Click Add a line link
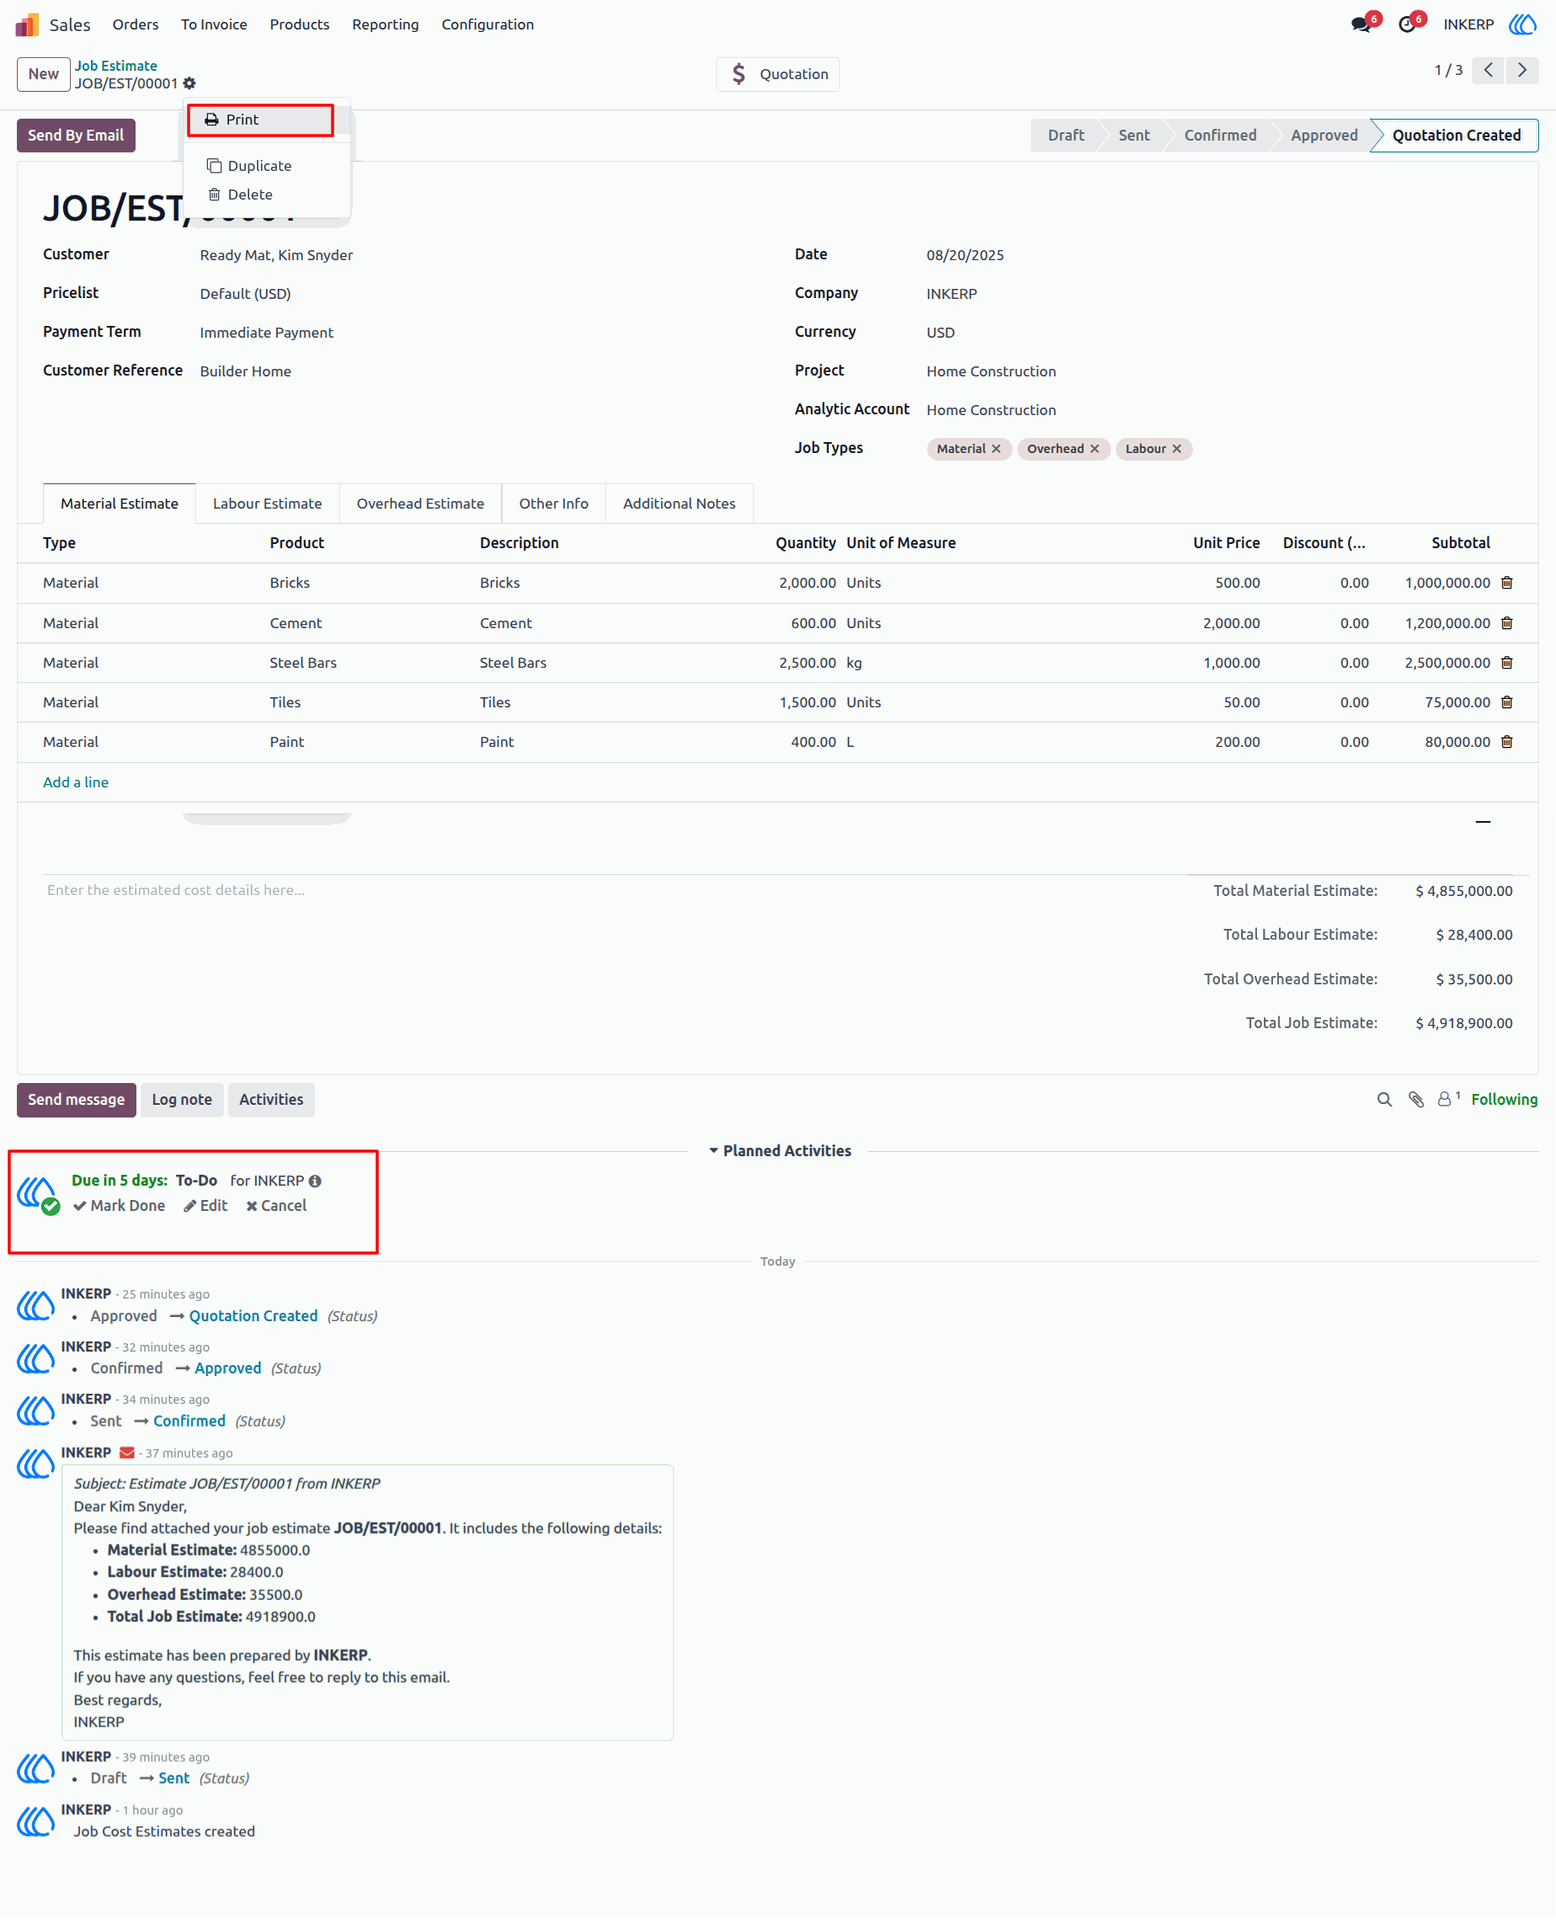 click(76, 783)
